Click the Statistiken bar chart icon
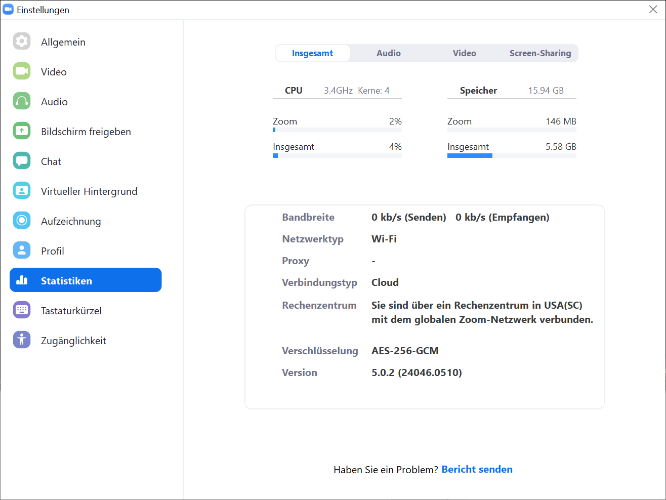666x500 pixels. pos(22,281)
